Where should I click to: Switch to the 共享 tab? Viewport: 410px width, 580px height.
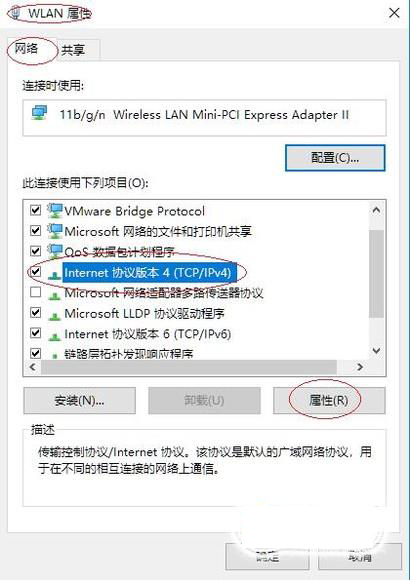[73, 50]
